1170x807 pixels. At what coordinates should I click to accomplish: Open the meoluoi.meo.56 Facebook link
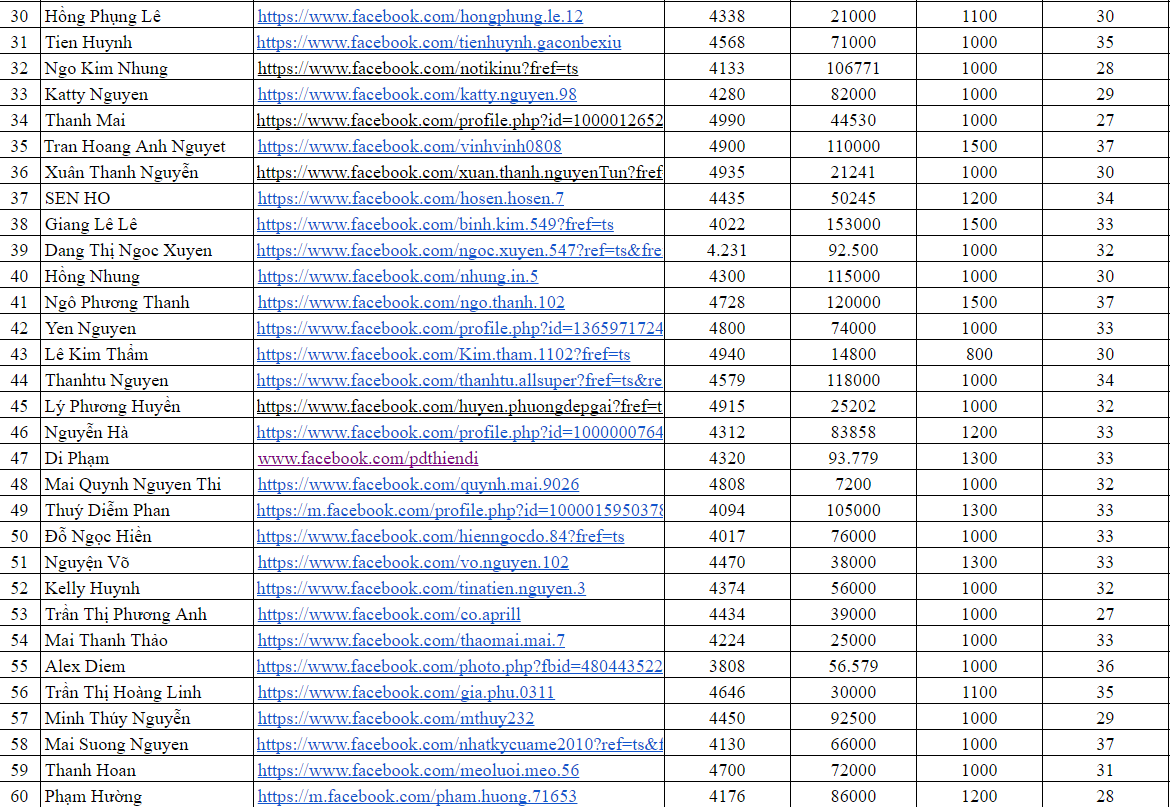tap(418, 771)
